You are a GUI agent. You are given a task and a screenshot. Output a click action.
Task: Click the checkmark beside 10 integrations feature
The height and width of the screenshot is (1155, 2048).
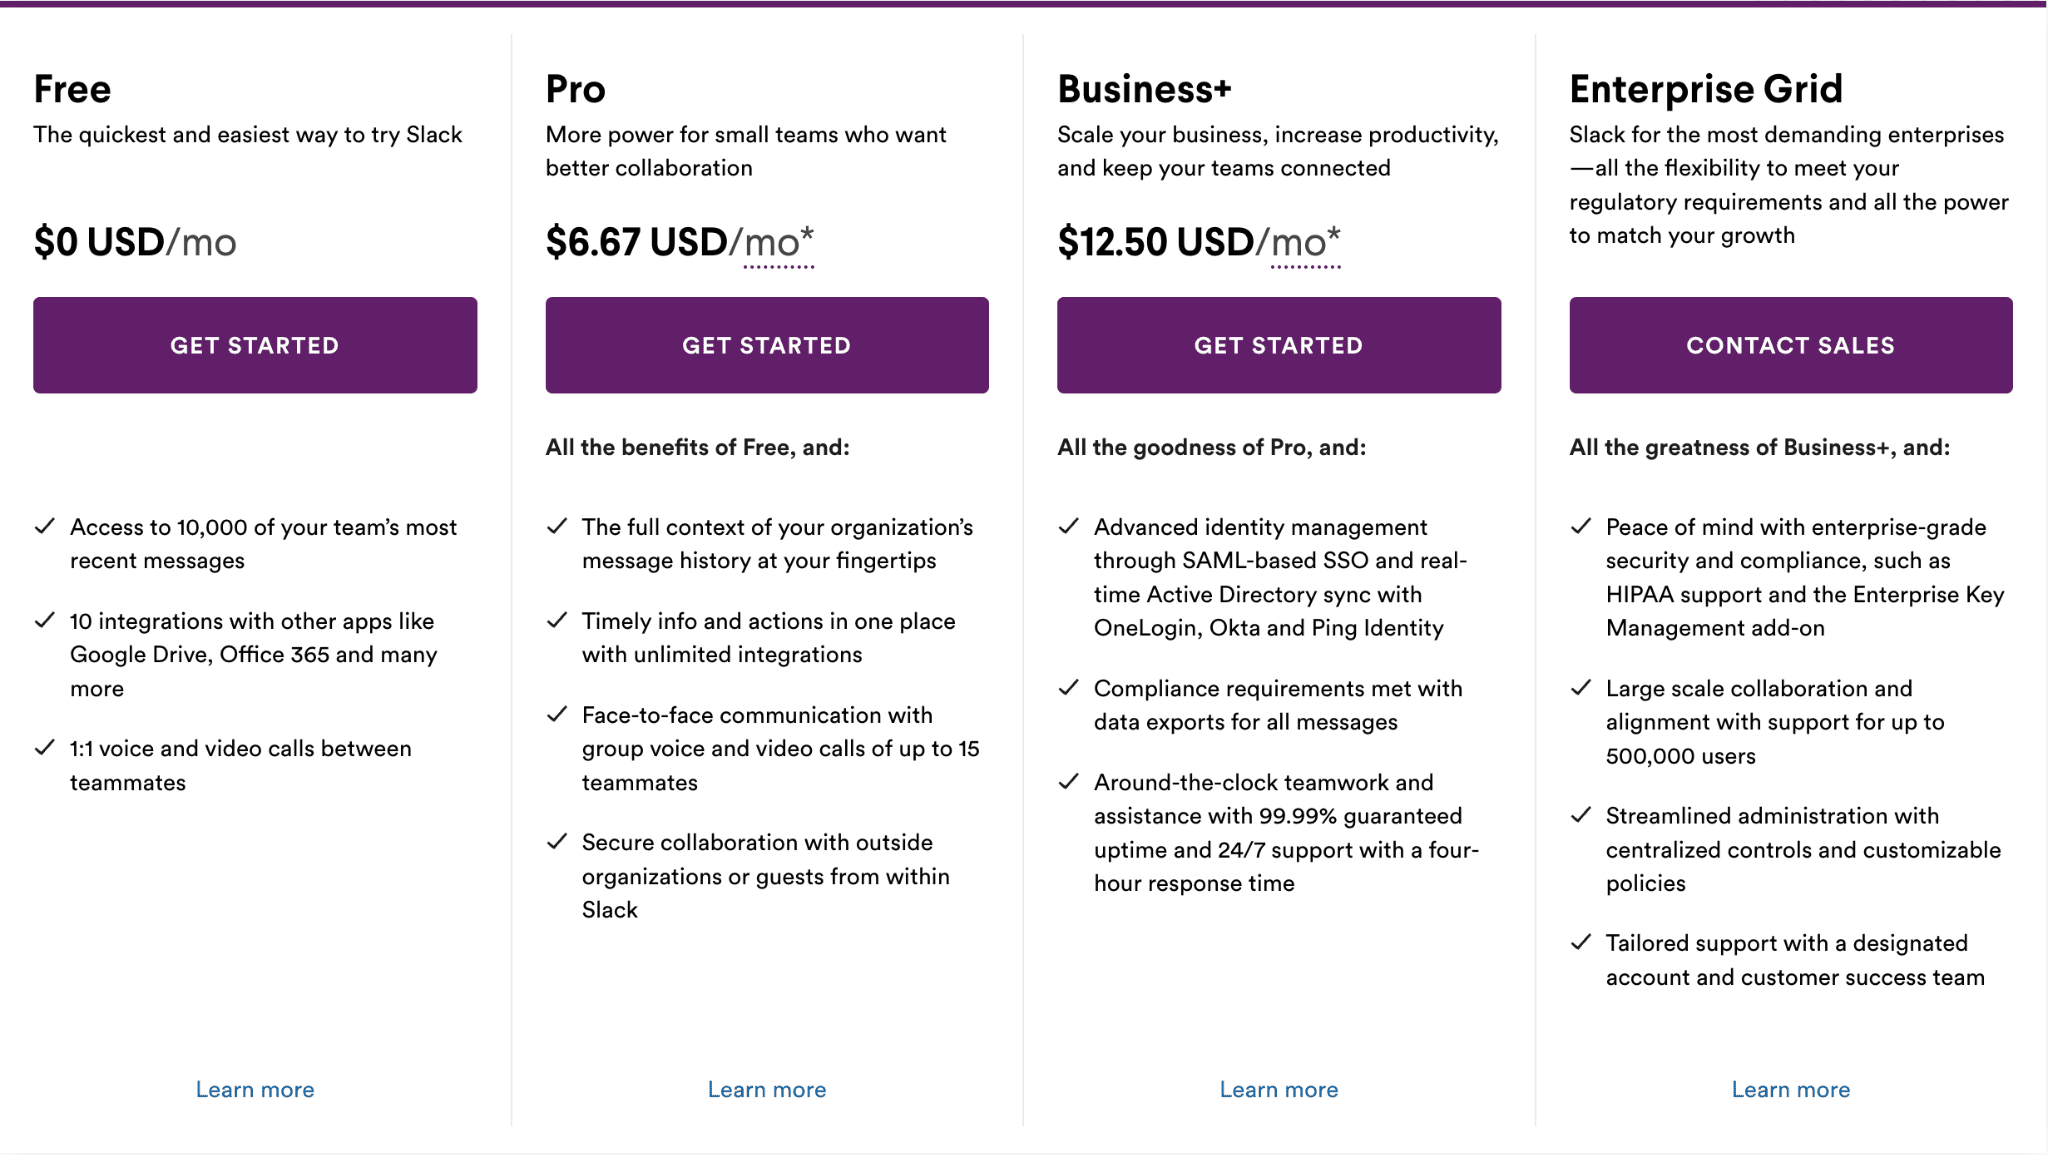coord(45,620)
